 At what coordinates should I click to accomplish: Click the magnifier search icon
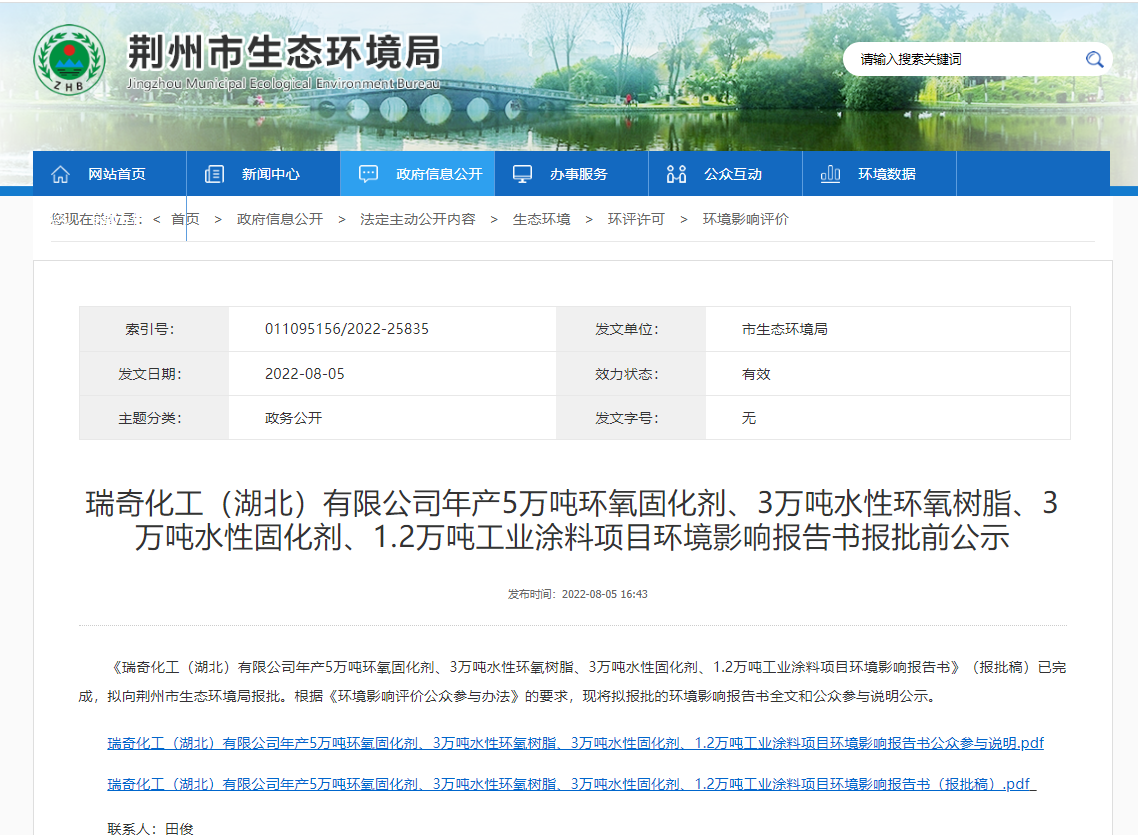[1094, 59]
